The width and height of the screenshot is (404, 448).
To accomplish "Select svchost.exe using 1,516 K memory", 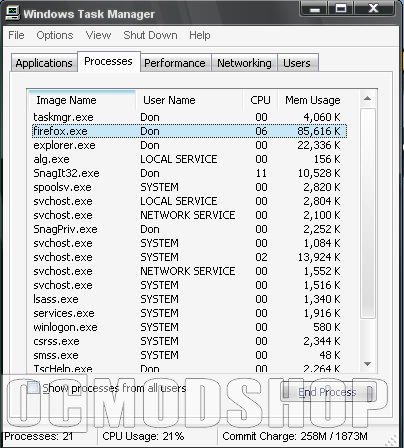I will (x=189, y=285).
